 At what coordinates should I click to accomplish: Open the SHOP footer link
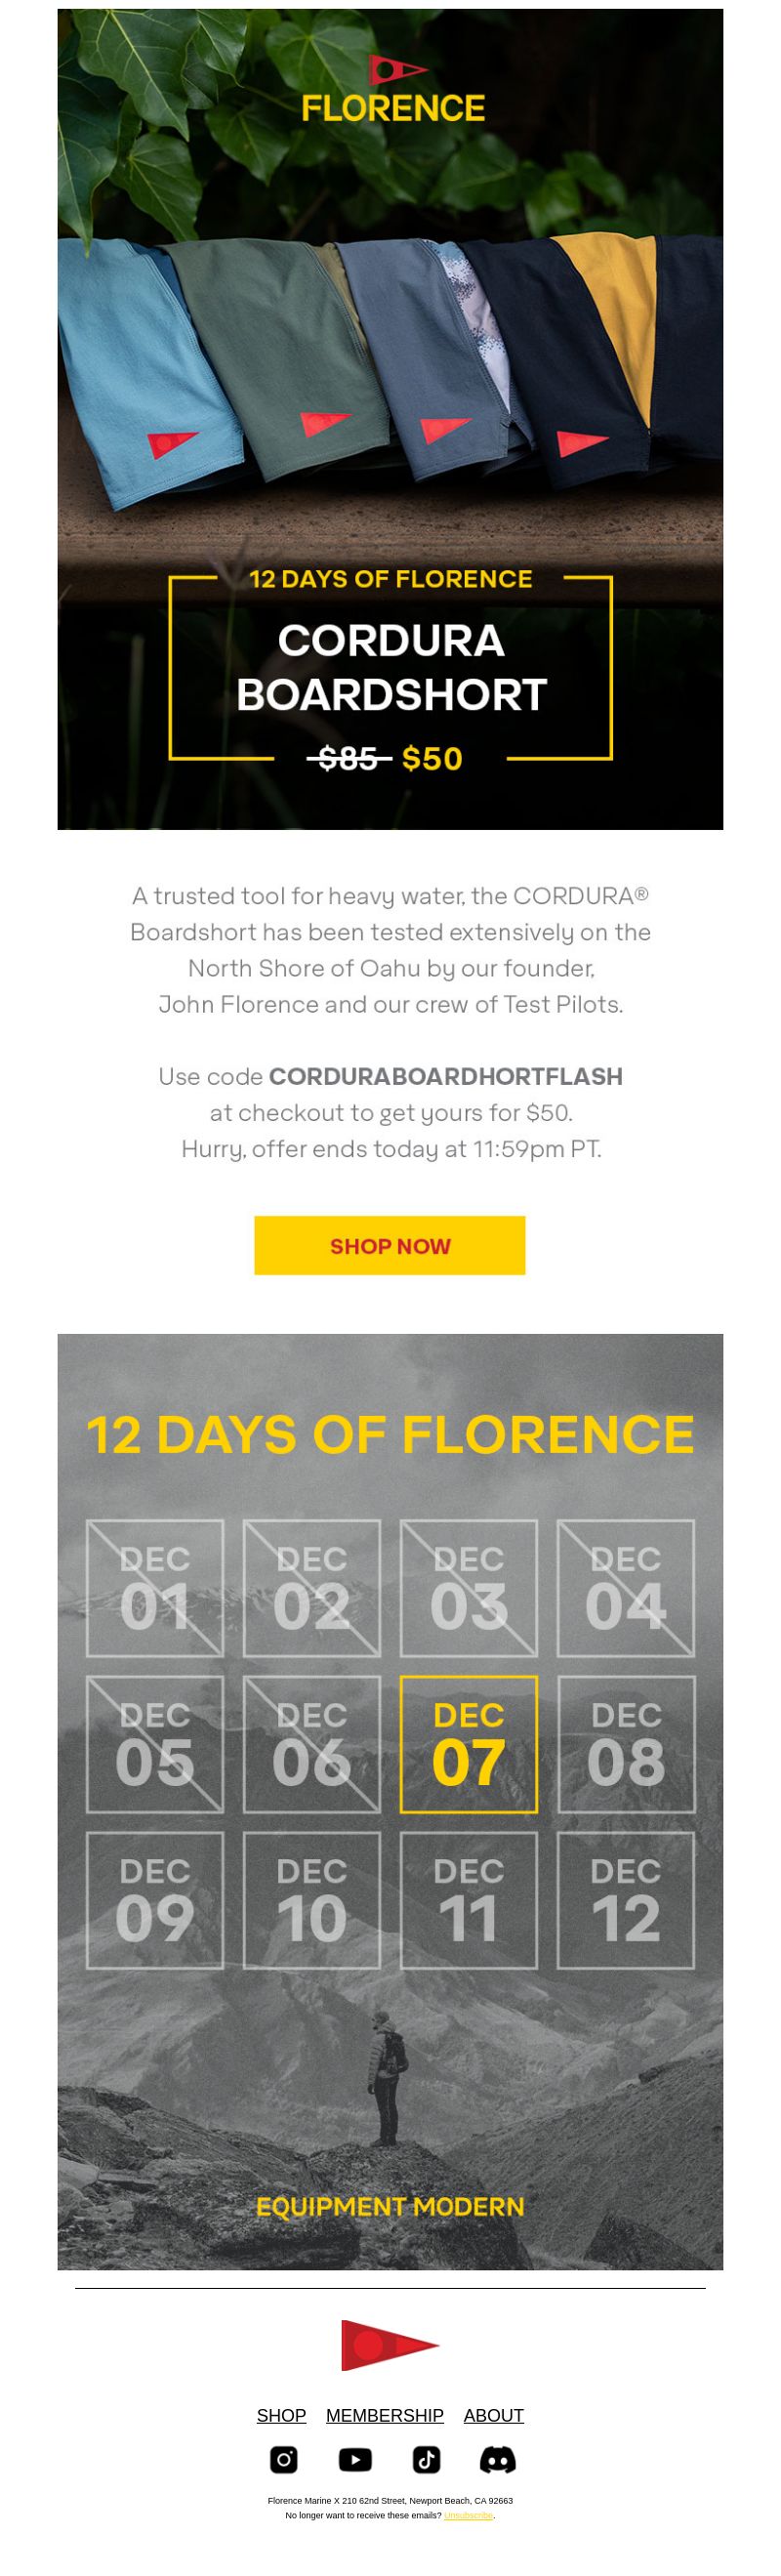point(281,2415)
